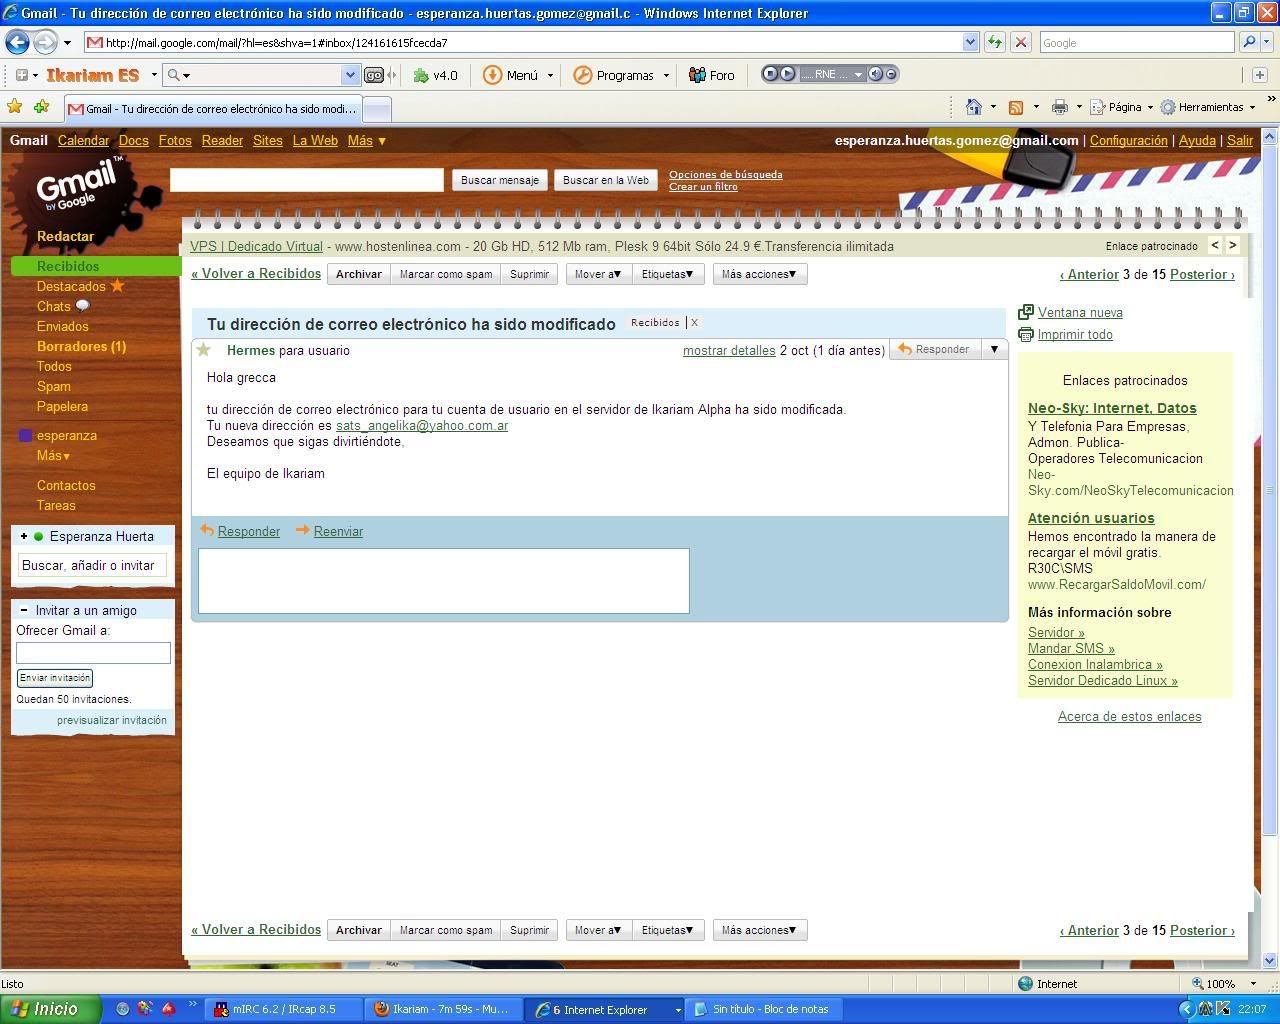Remove the Recibidos label with X

tap(694, 322)
